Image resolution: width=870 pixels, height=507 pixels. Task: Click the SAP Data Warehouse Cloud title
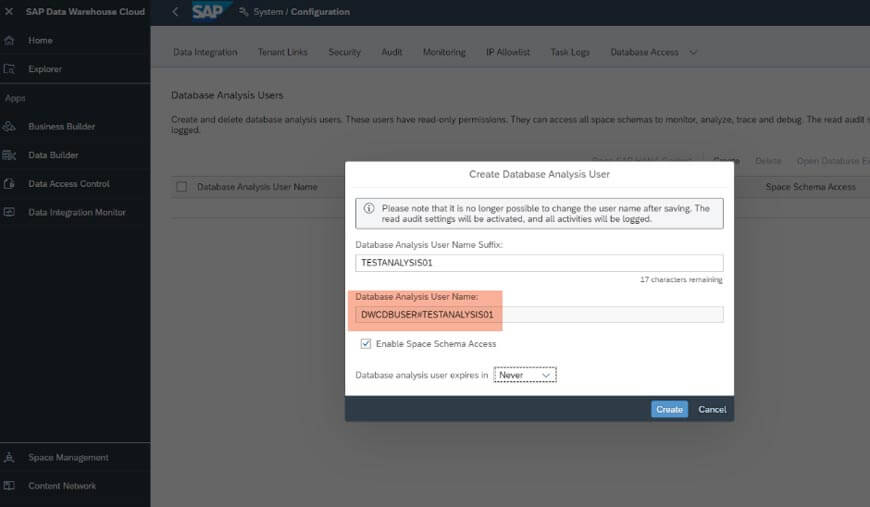85,12
